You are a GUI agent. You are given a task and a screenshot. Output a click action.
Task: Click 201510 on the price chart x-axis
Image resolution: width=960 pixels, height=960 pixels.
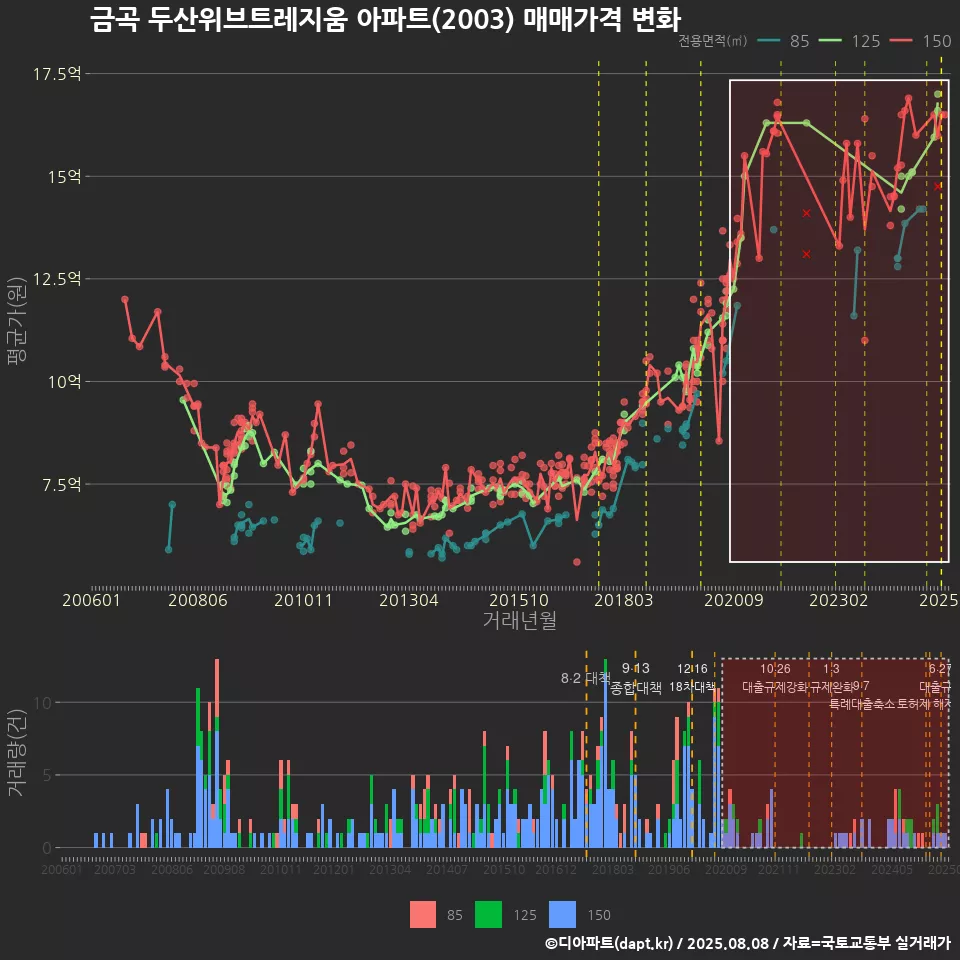(x=519, y=600)
